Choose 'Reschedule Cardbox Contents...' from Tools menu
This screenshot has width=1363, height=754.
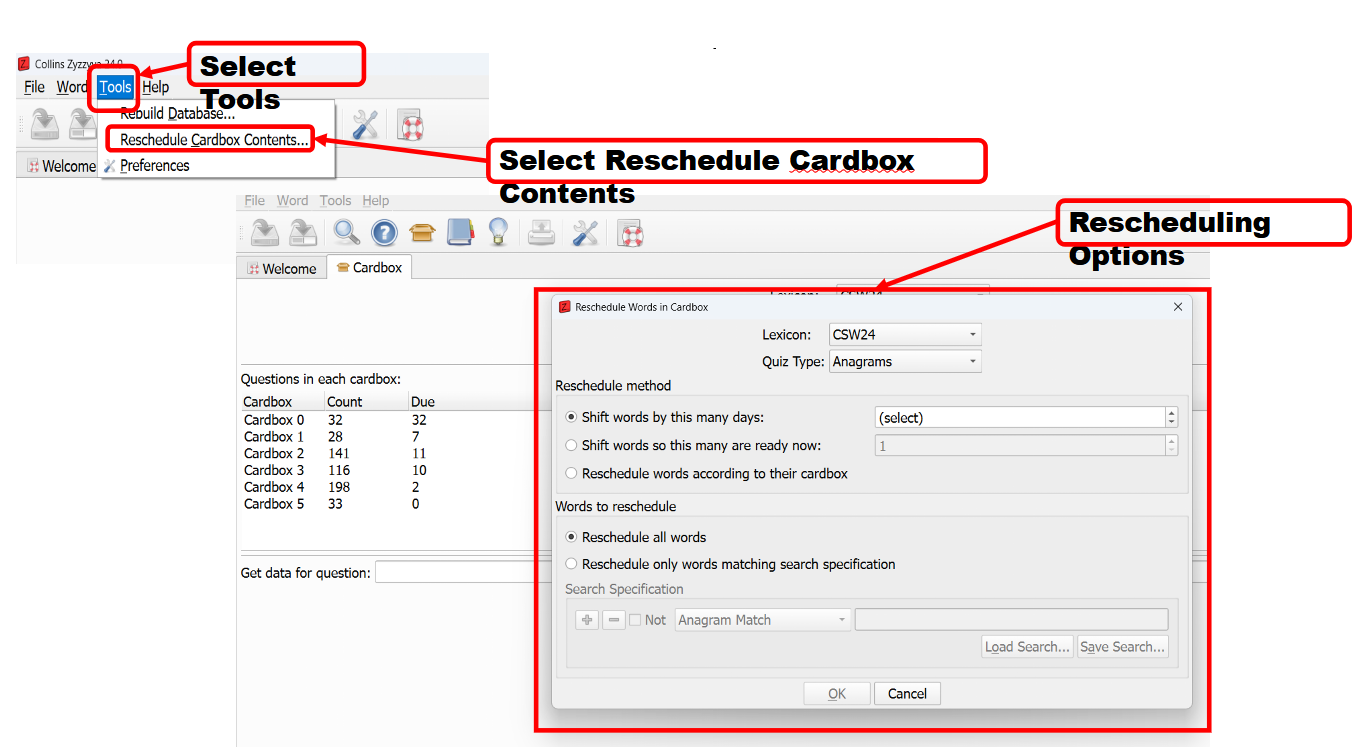213,140
